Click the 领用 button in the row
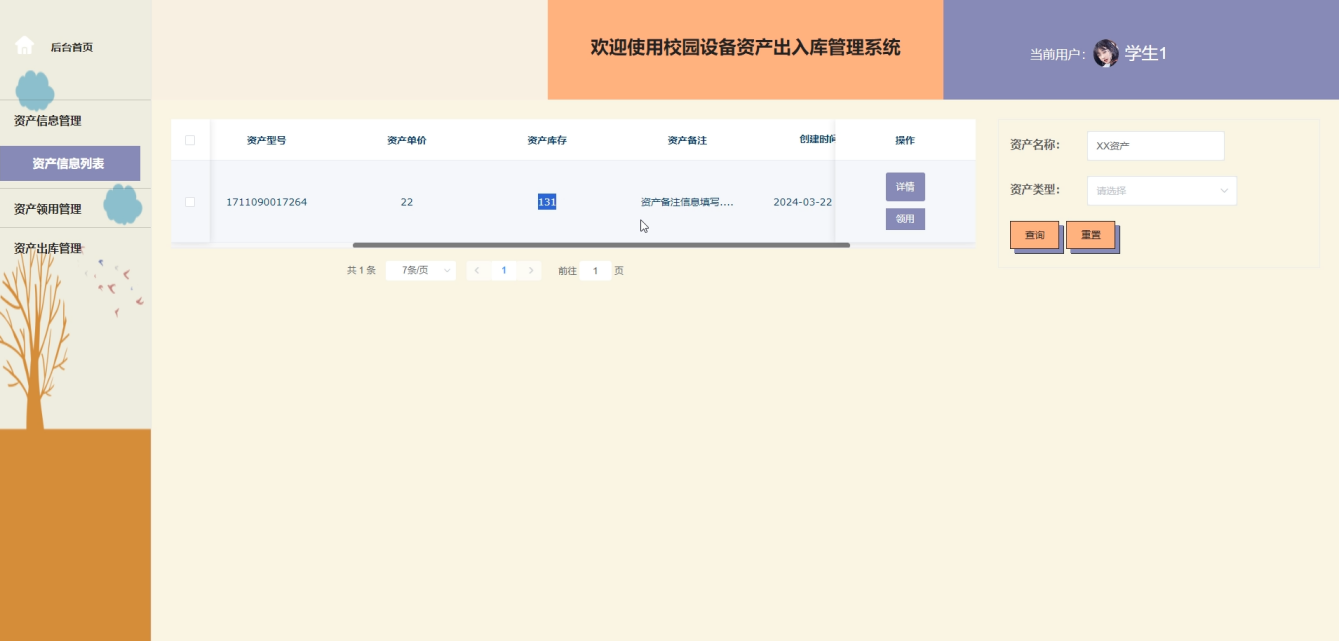This screenshot has height=641, width=1339. pyautogui.click(x=905, y=219)
